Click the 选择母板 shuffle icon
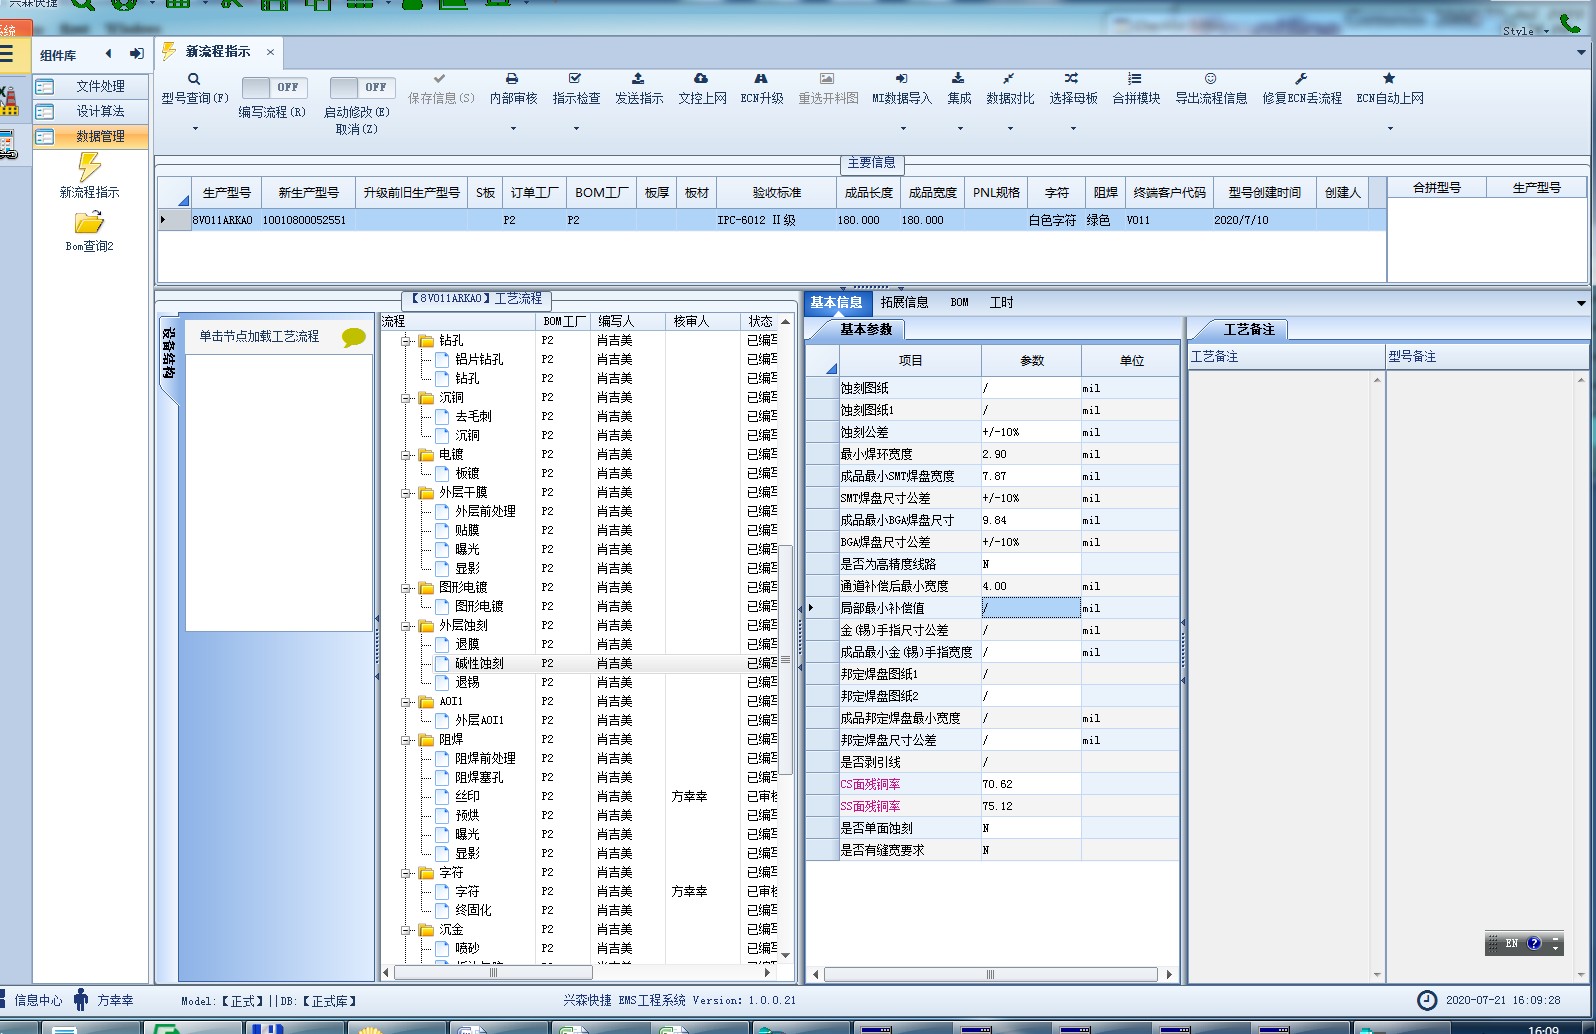The height and width of the screenshot is (1034, 1596). (x=1071, y=78)
